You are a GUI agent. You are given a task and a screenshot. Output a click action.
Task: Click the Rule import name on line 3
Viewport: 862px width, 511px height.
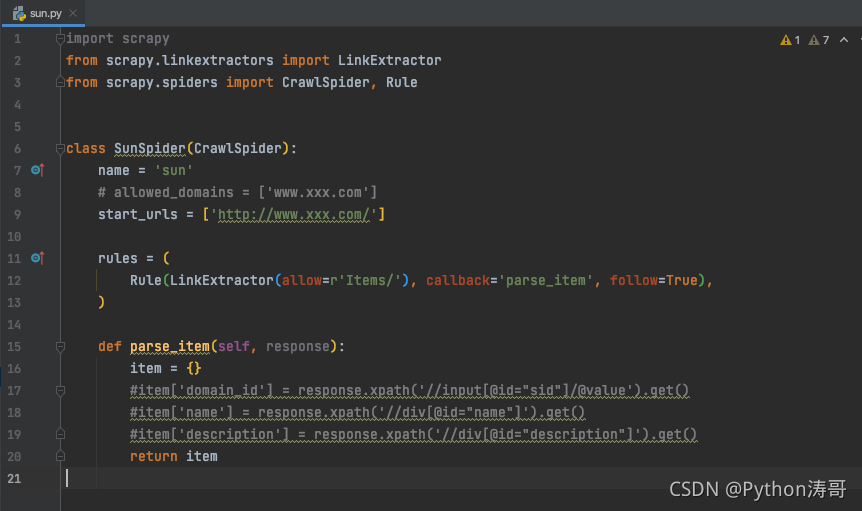pyautogui.click(x=401, y=82)
